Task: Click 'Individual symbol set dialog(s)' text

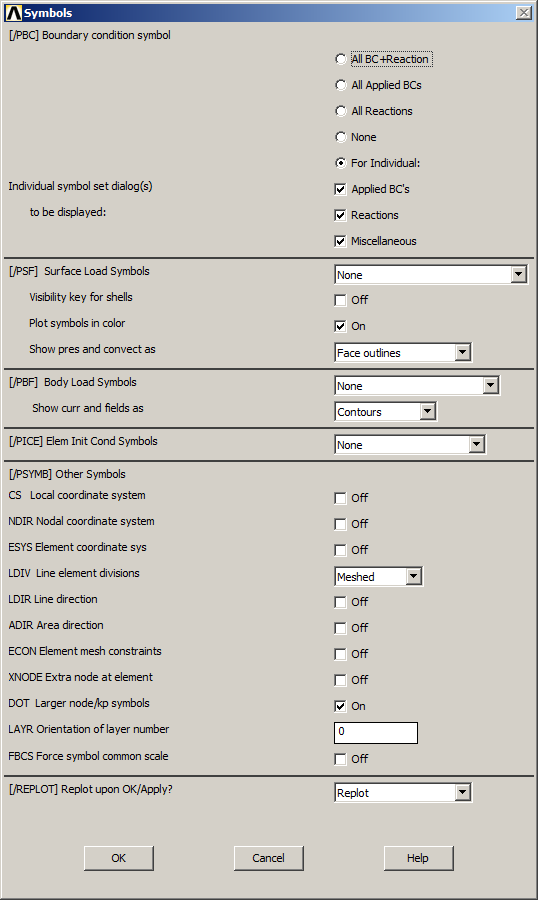Action: [x=80, y=186]
